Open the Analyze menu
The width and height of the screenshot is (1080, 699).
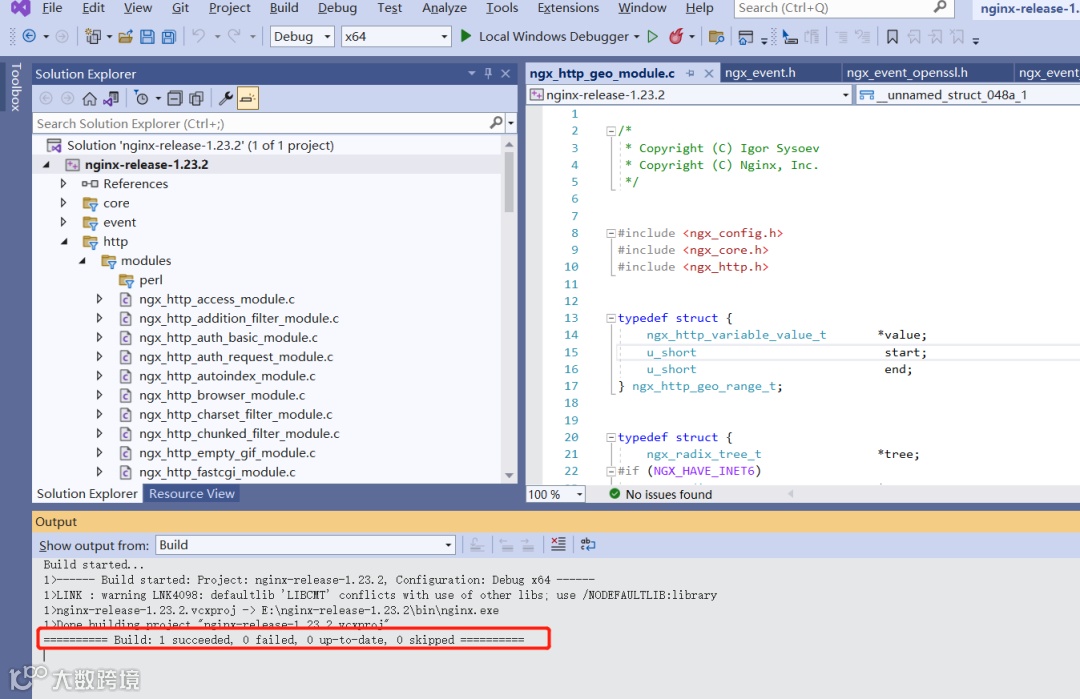click(x=444, y=8)
